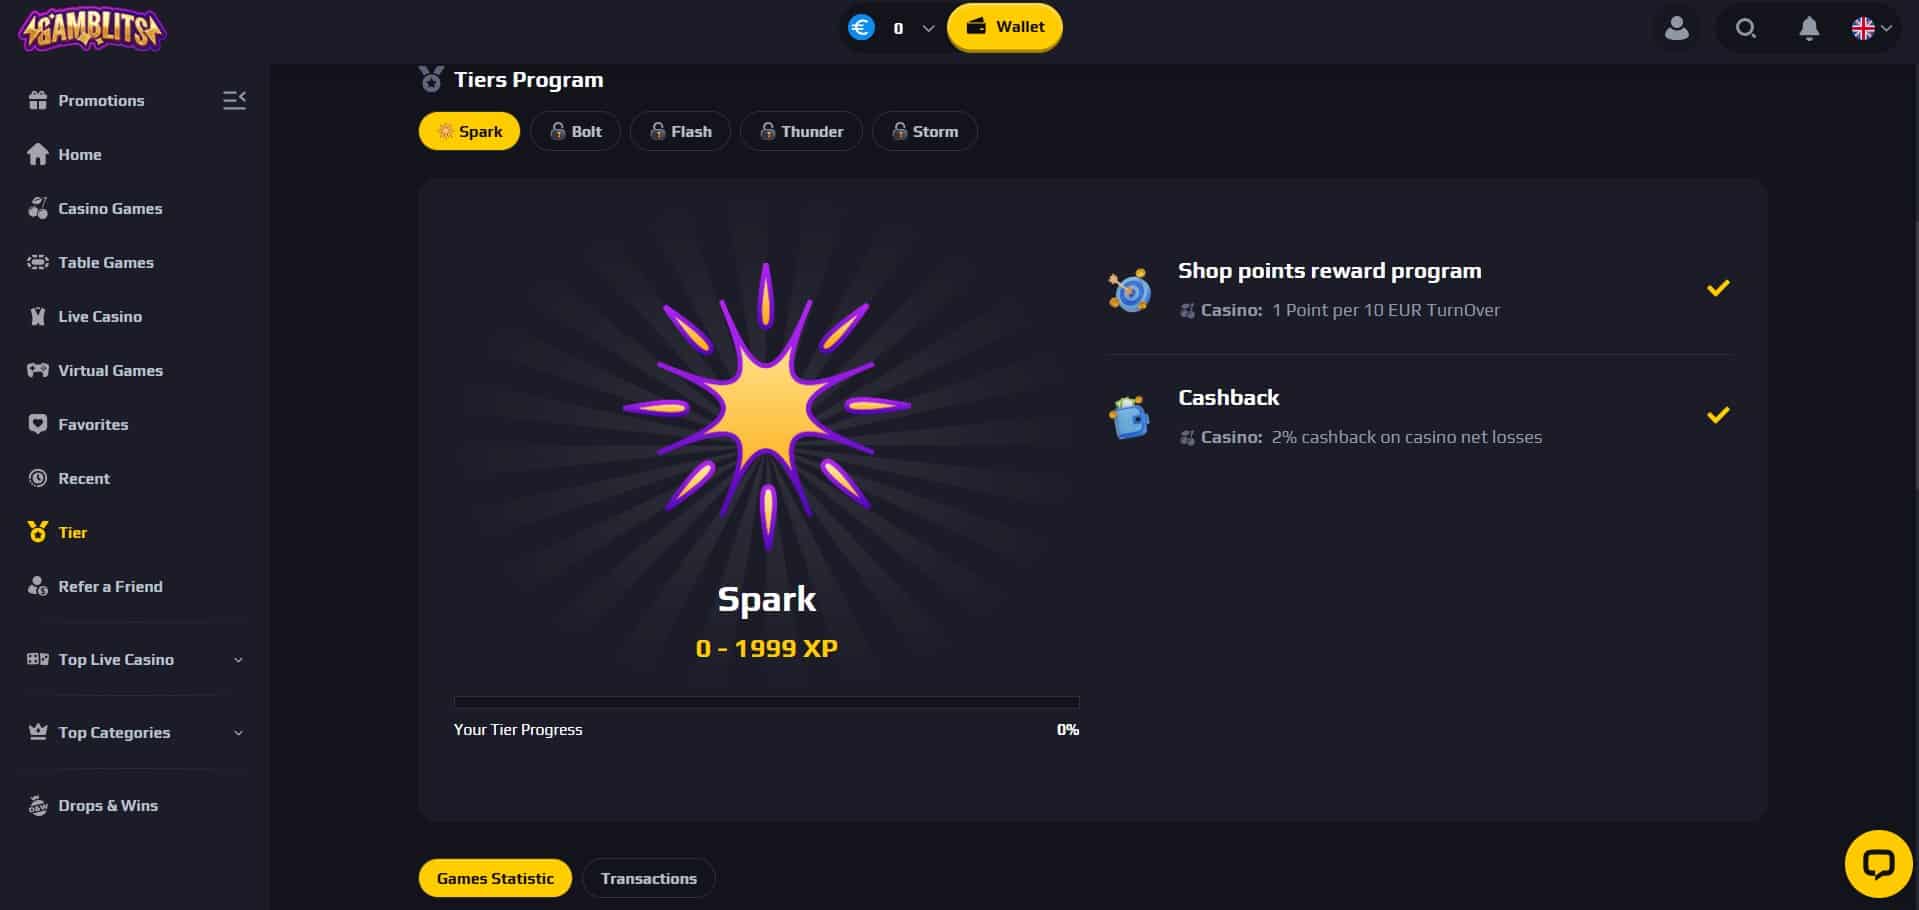Expand the Top Categories section

tap(135, 732)
